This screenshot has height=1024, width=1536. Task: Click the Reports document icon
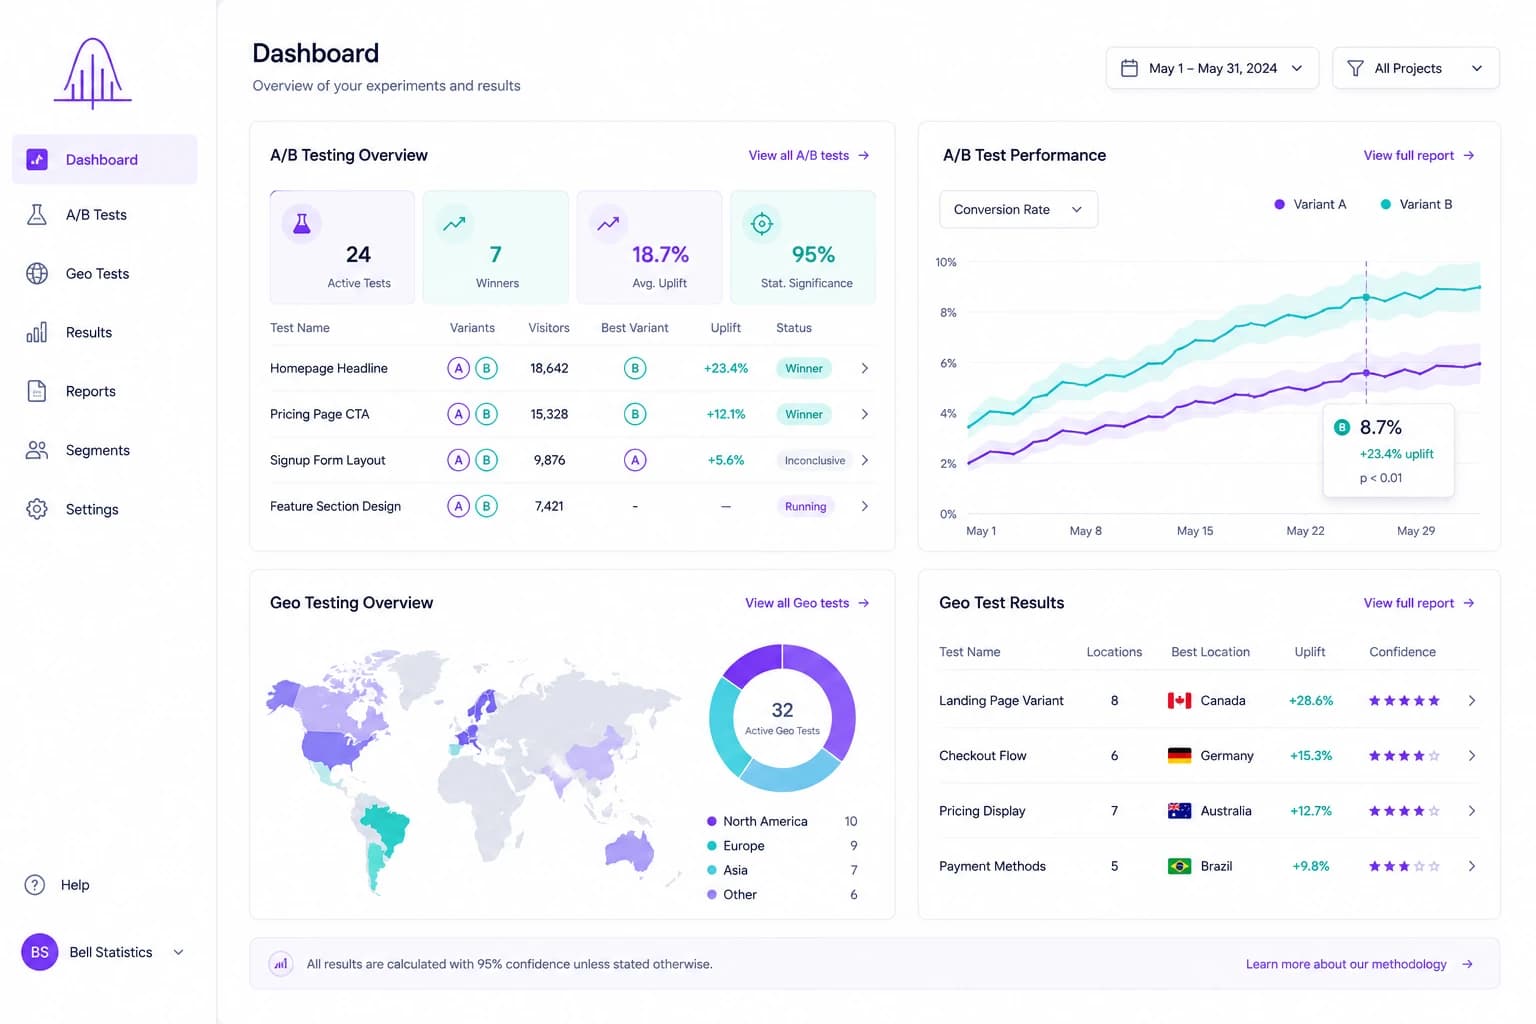(x=37, y=391)
